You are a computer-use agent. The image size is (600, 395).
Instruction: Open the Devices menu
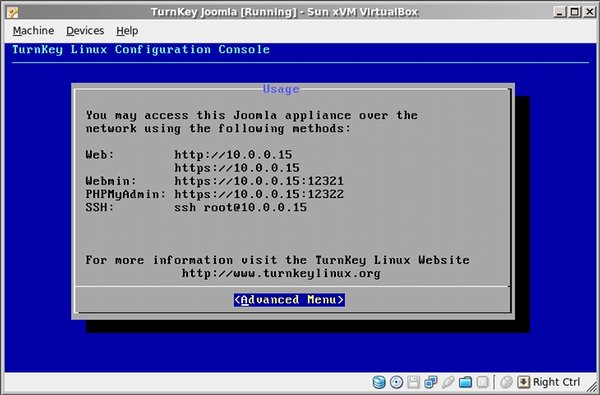[x=85, y=31]
